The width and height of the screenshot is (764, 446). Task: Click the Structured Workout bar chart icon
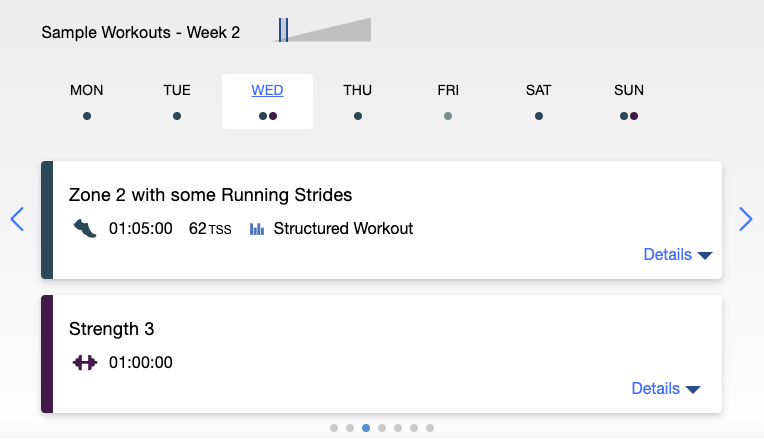pos(257,229)
